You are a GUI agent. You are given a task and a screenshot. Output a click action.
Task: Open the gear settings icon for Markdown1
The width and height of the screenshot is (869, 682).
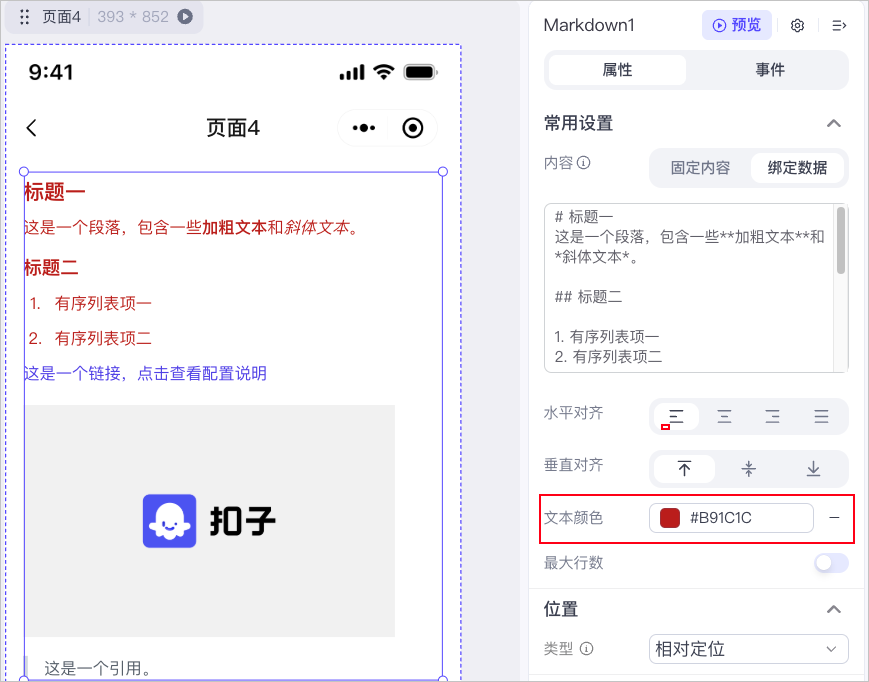pyautogui.click(x=797, y=25)
